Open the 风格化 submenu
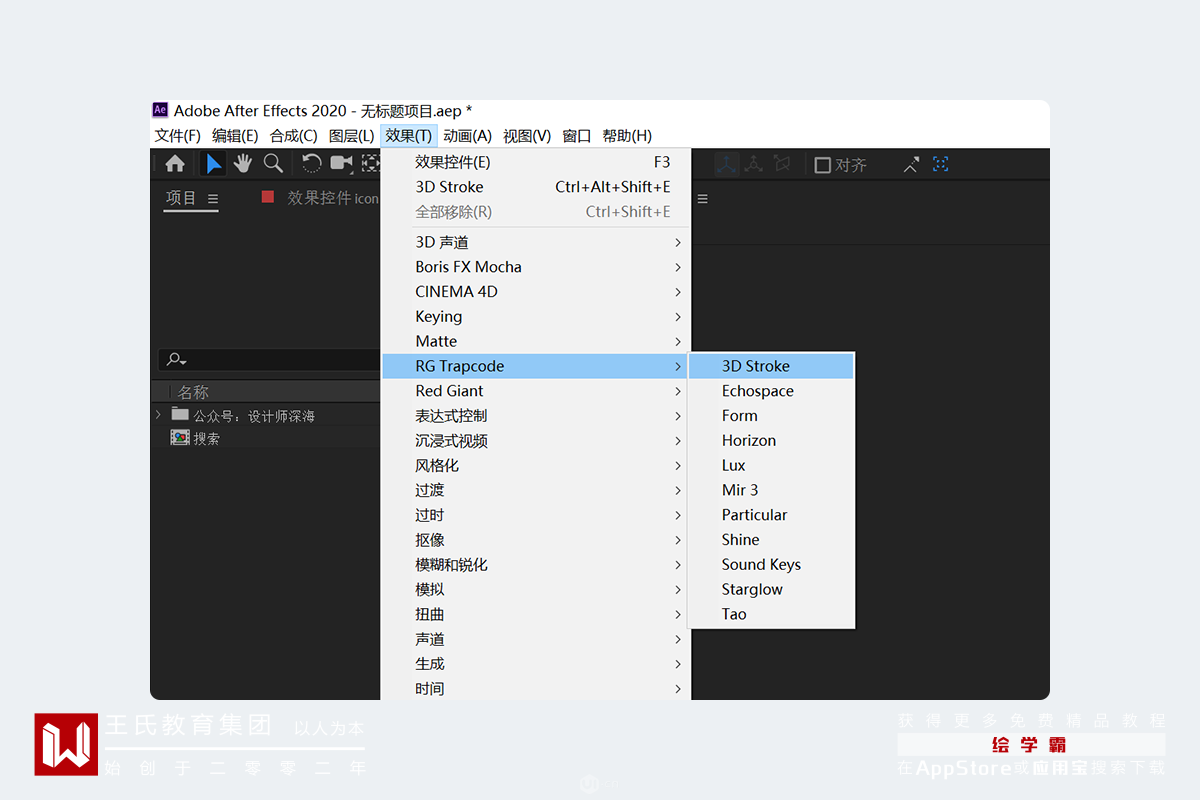This screenshot has width=1200, height=800. tap(535, 466)
